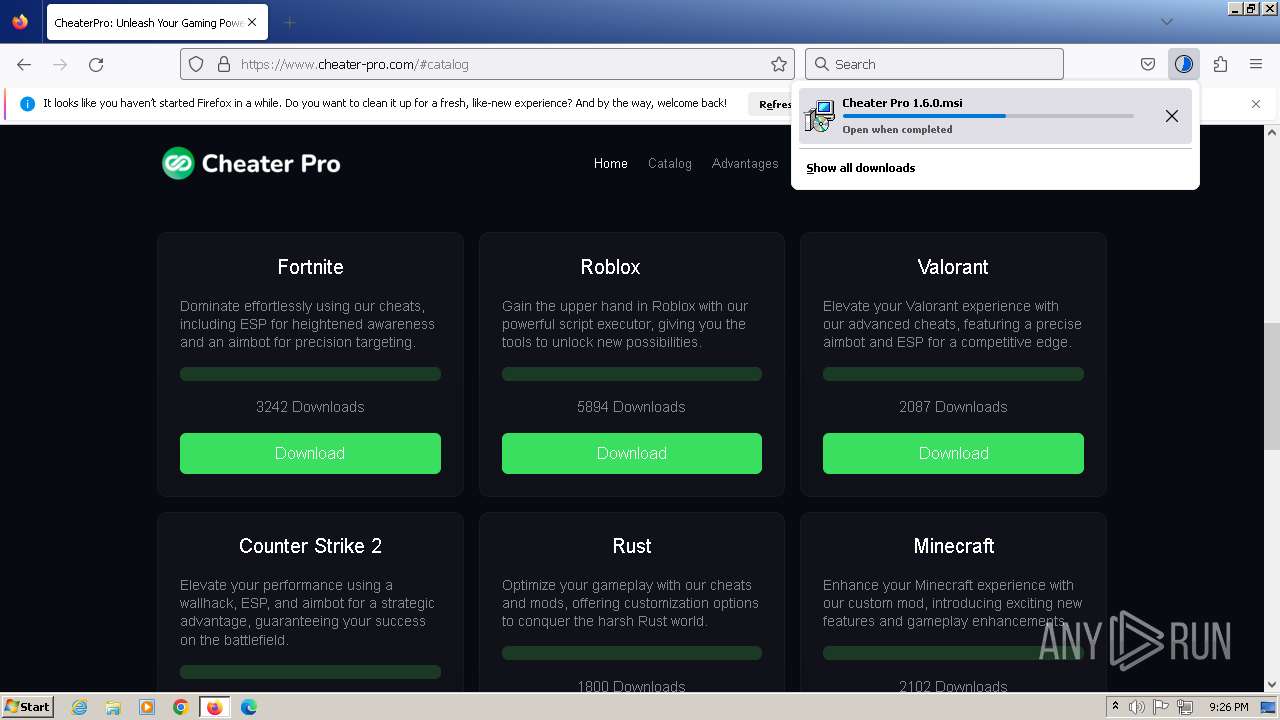Click the Fortnite card title

click(x=310, y=267)
